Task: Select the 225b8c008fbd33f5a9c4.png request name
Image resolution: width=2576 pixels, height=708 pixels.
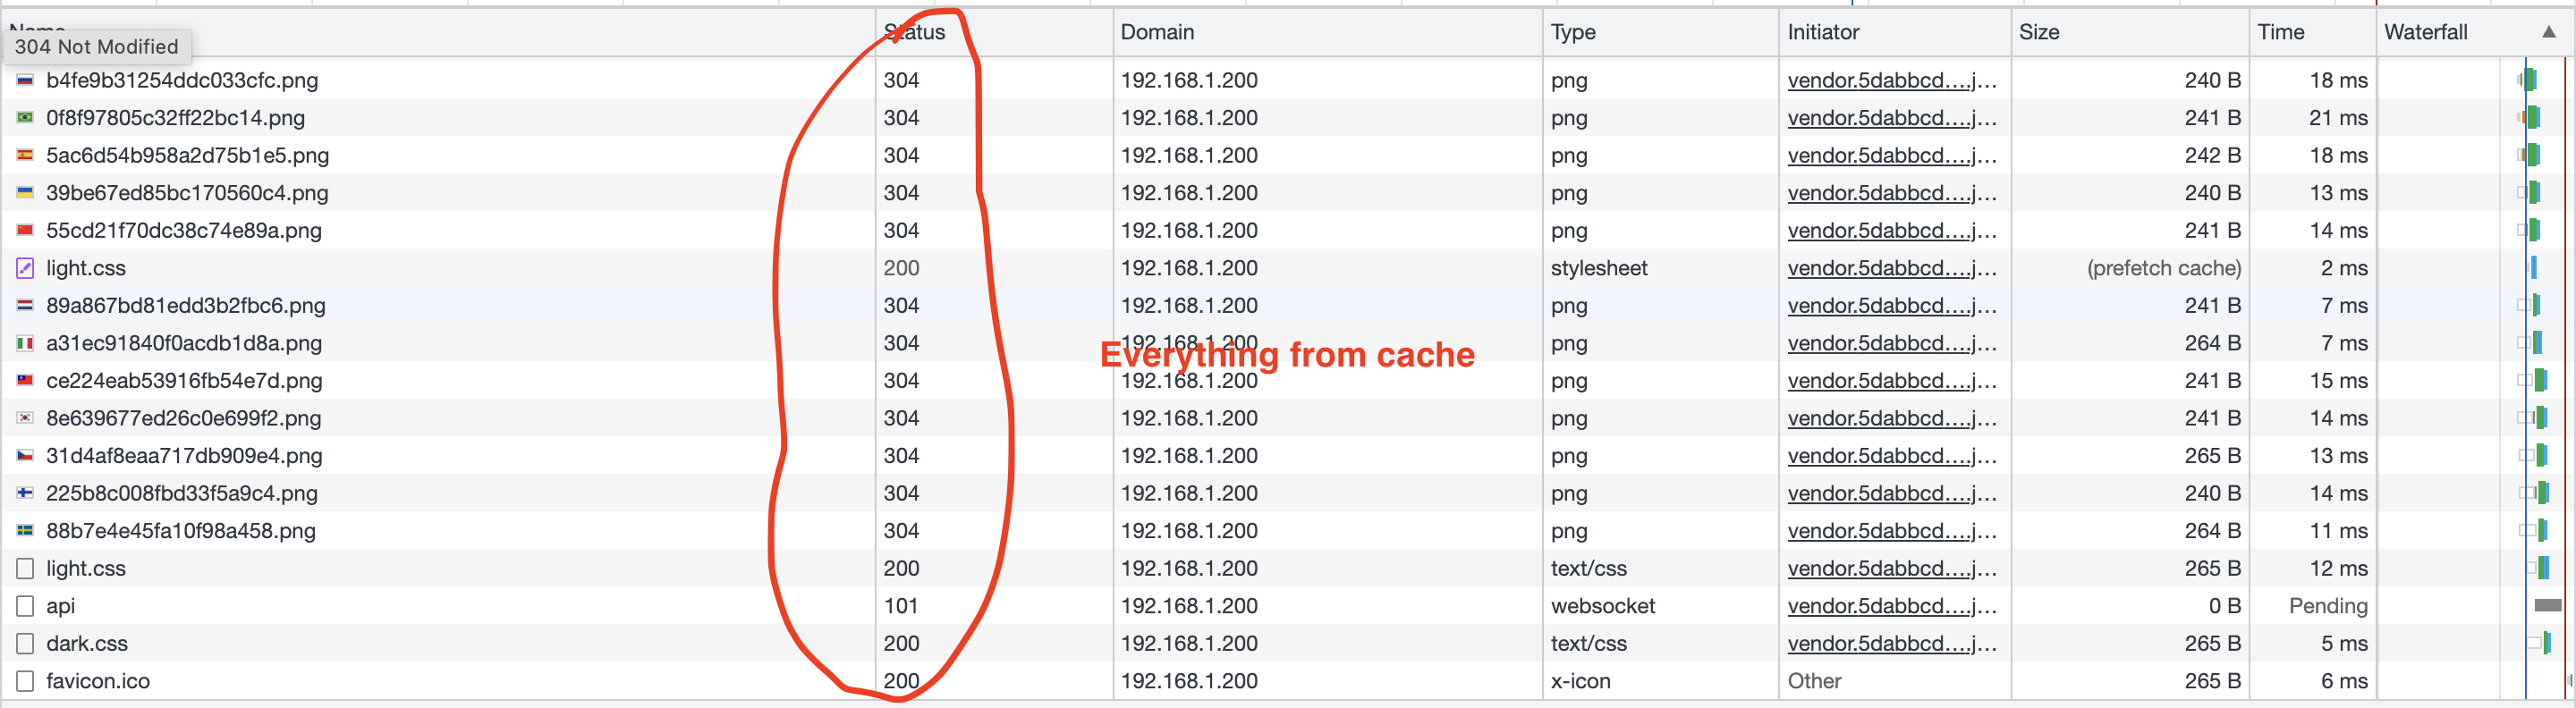Action: [x=182, y=493]
